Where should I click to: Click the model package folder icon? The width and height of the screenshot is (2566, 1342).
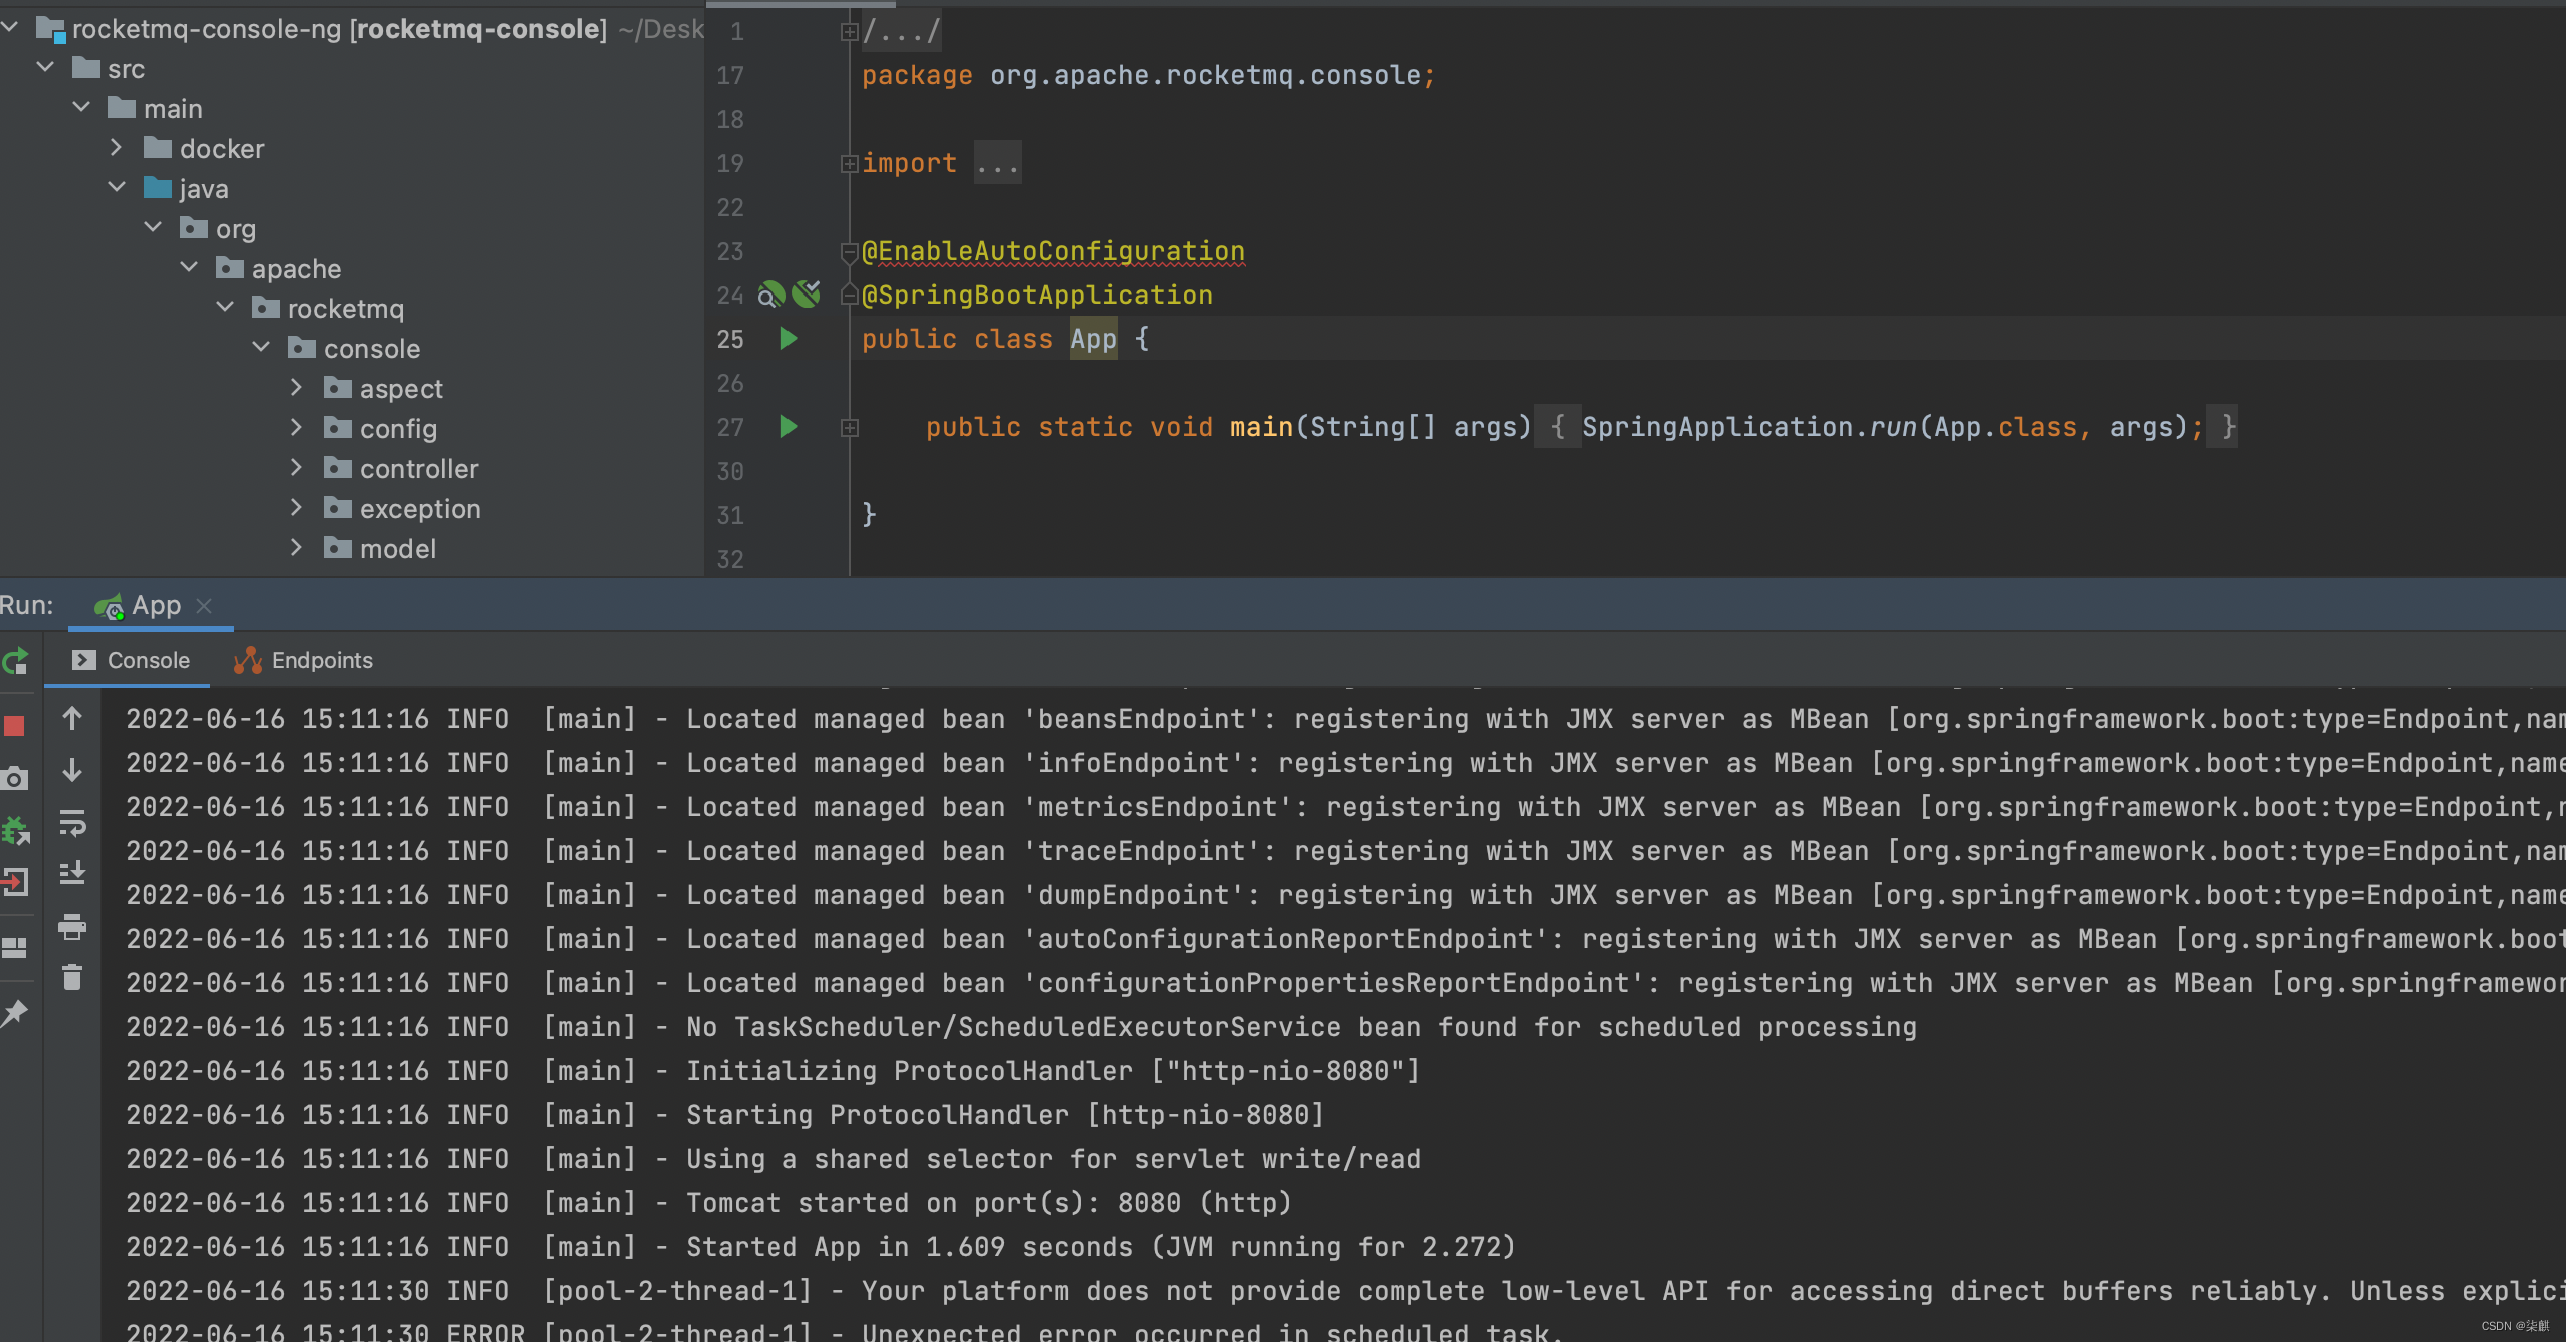(338, 548)
